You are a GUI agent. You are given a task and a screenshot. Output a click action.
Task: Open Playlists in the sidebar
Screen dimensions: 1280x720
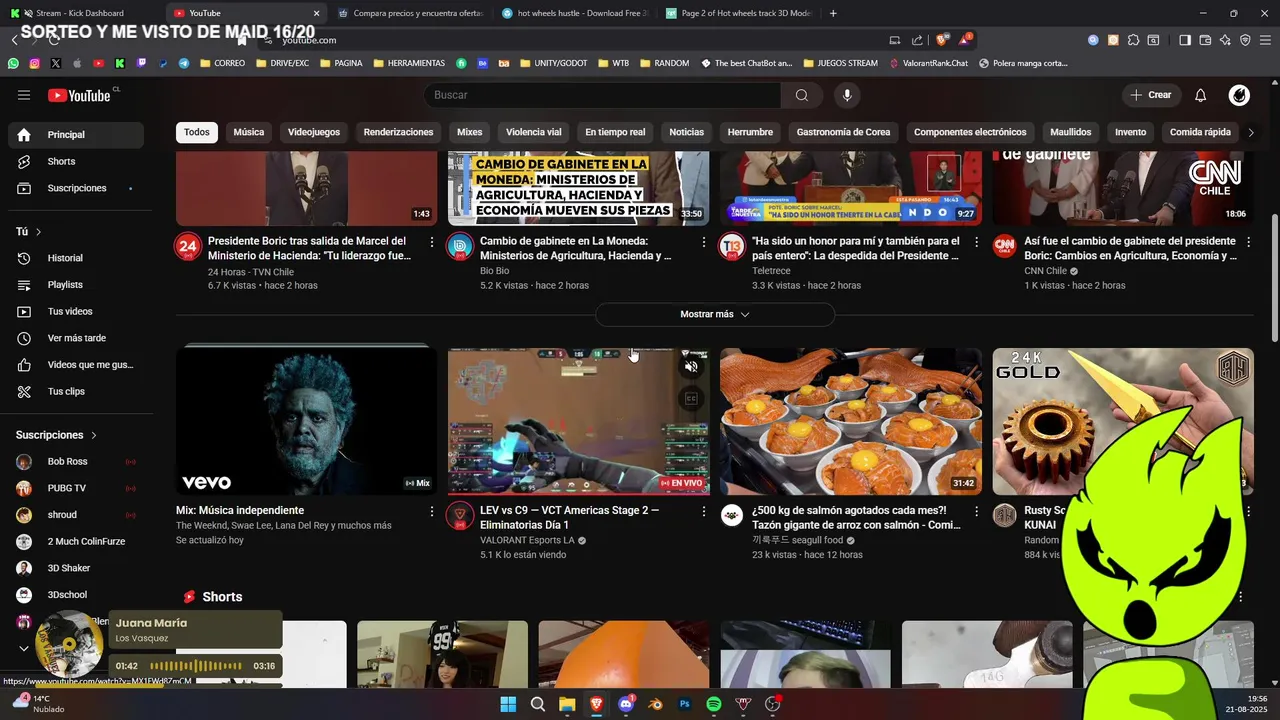tap(76, 285)
